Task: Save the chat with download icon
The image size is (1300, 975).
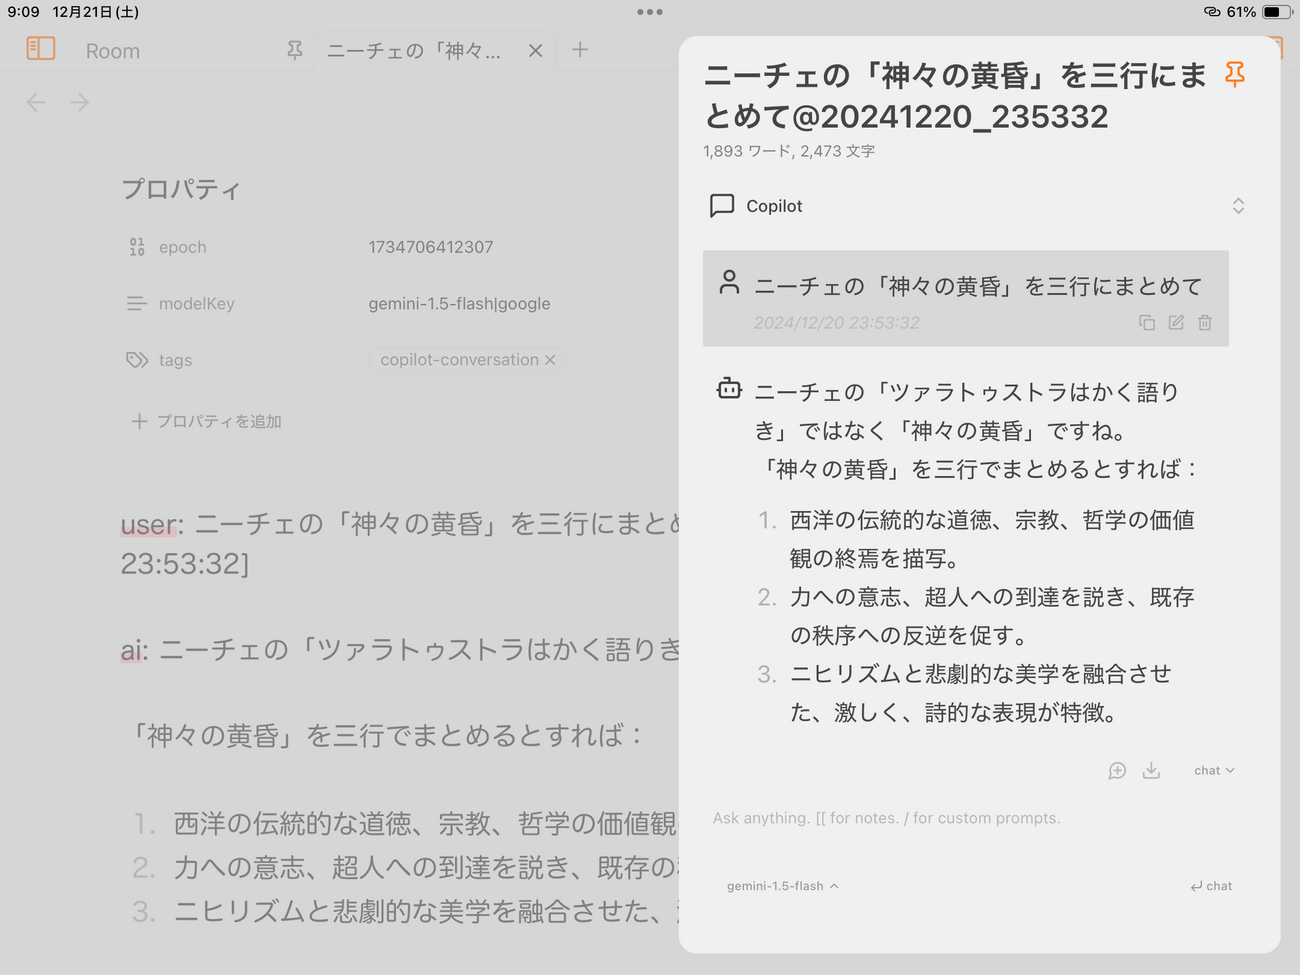Action: coord(1151,770)
